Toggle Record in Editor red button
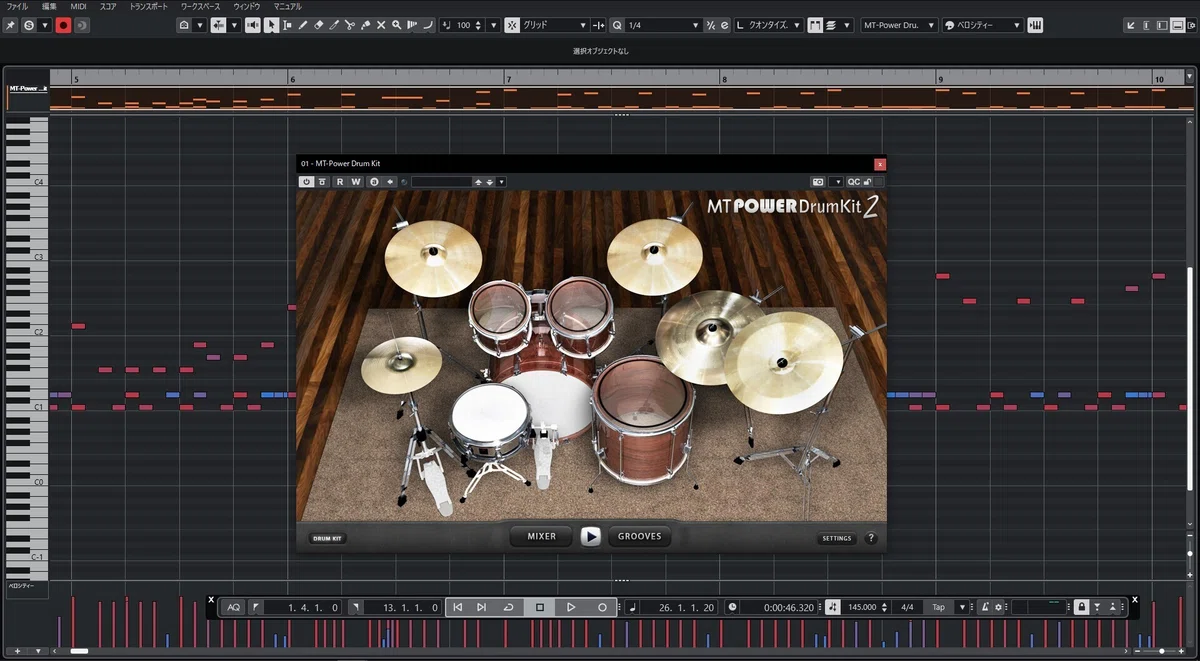The image size is (1200, 661). click(x=63, y=25)
